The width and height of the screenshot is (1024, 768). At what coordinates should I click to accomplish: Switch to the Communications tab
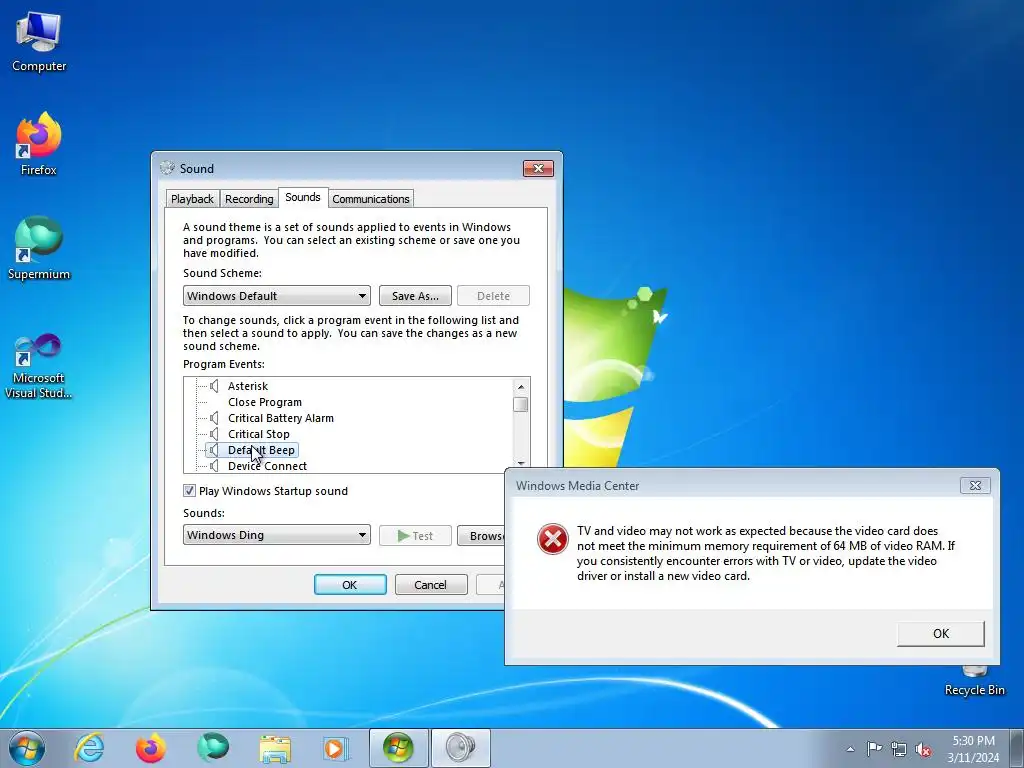click(x=370, y=199)
